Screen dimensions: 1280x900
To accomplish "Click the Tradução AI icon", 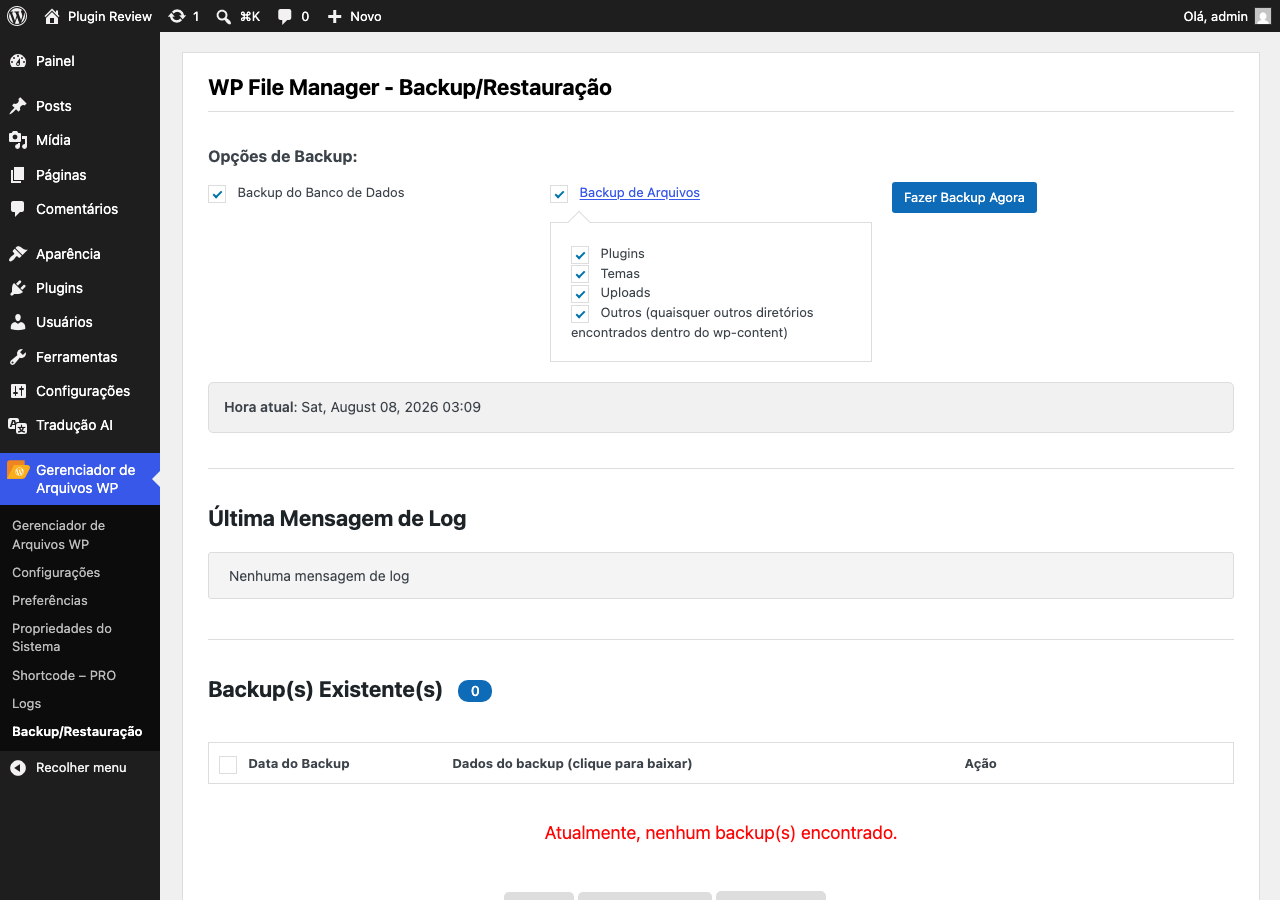I will click(18, 425).
